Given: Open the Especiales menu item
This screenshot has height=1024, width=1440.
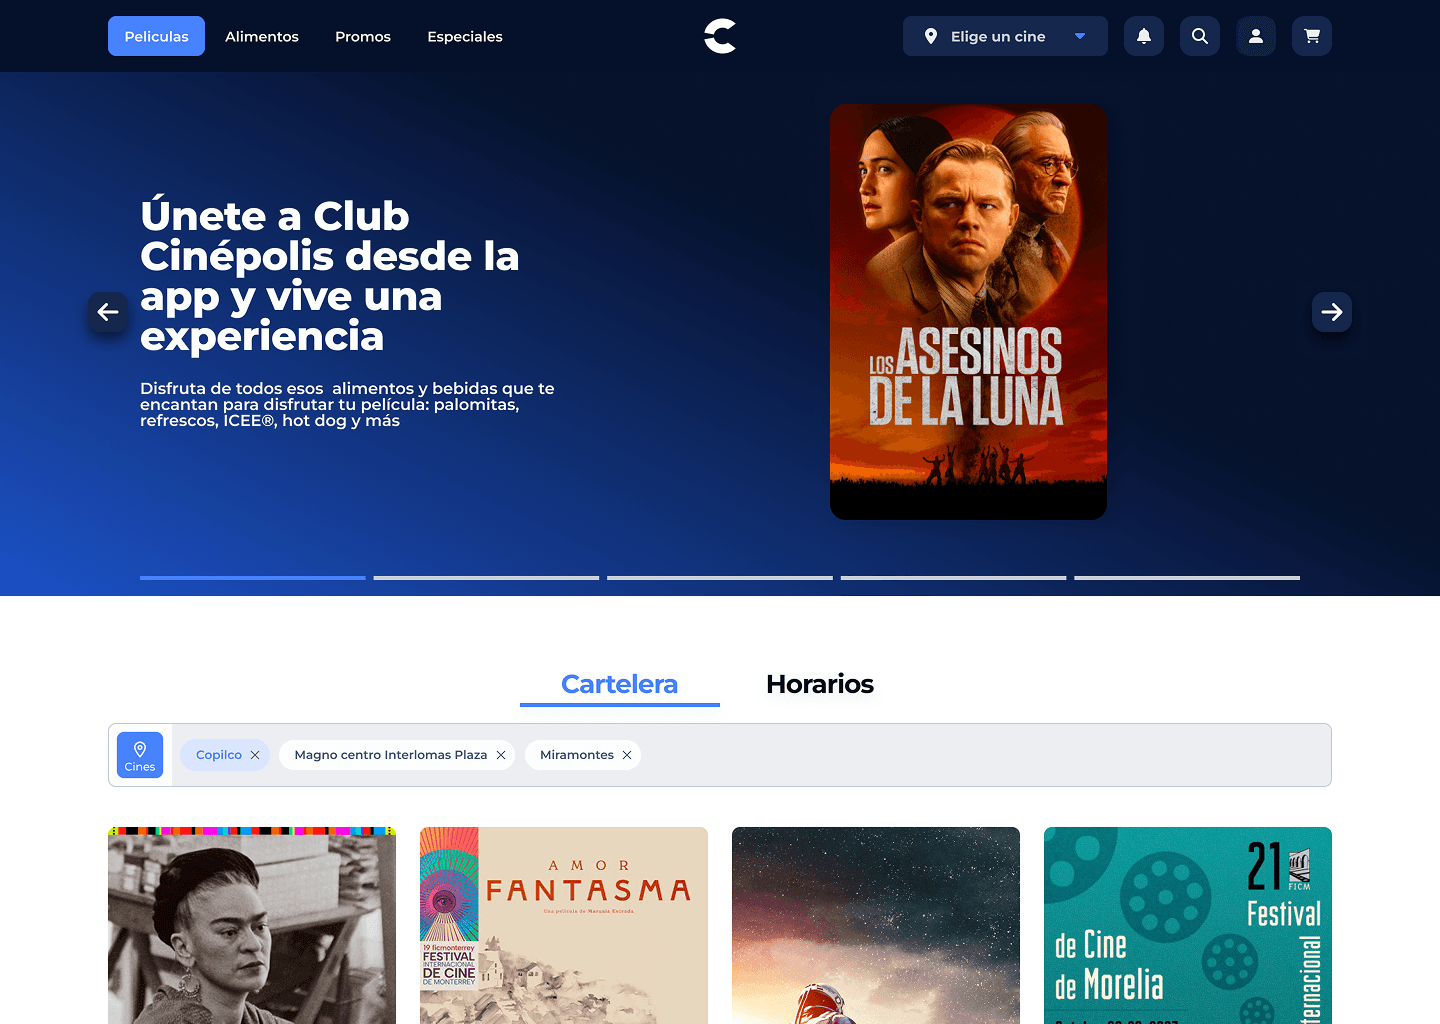Looking at the screenshot, I should point(465,36).
